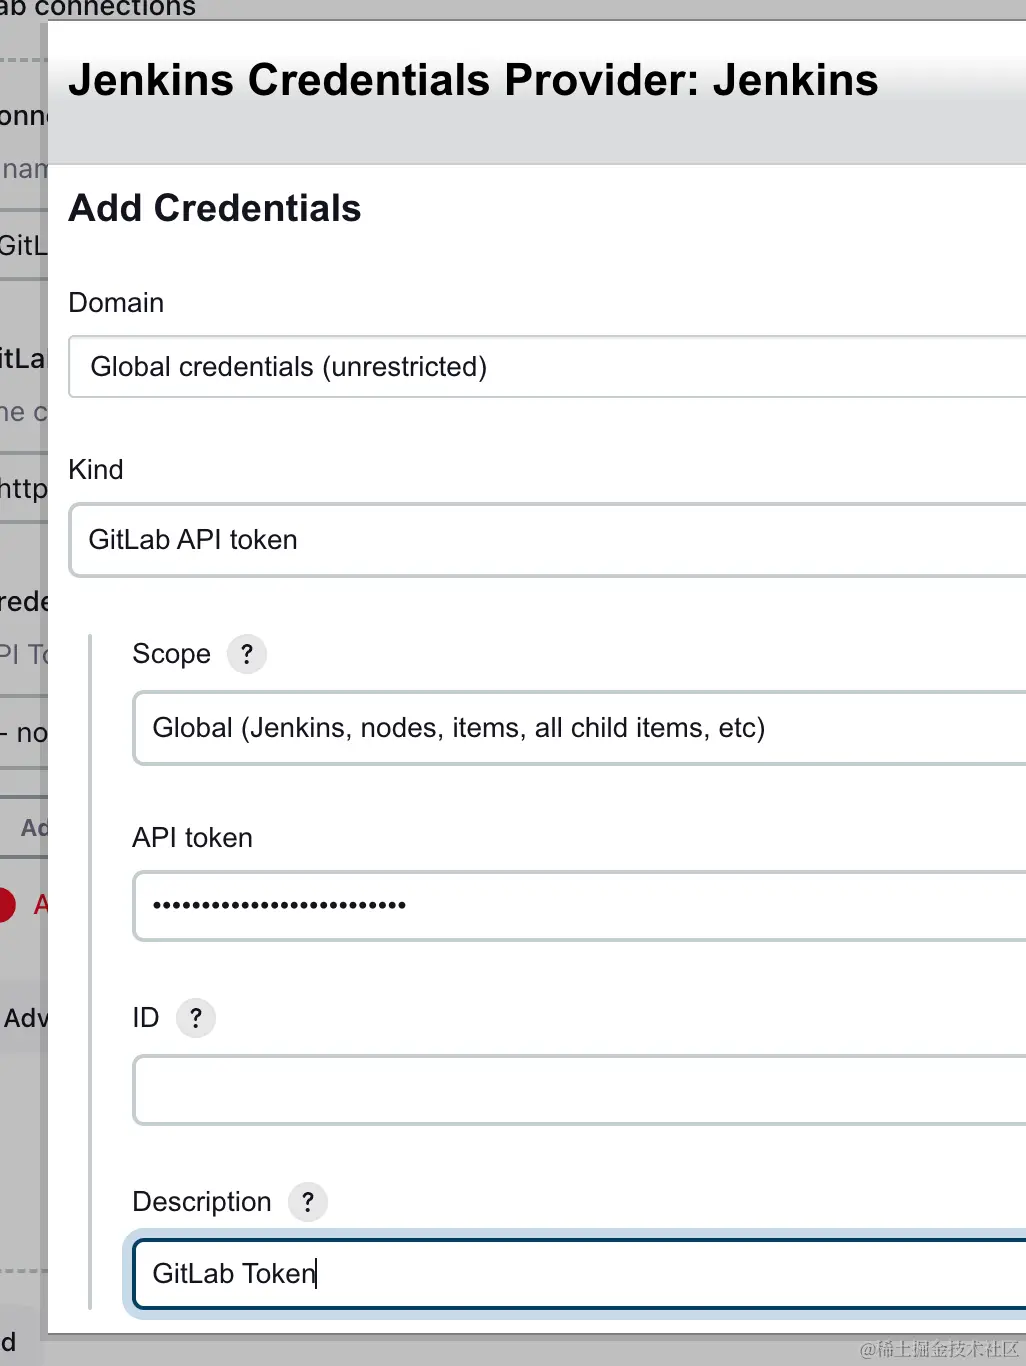Focus the empty ID input field
Image resolution: width=1026 pixels, height=1366 pixels.
point(580,1090)
